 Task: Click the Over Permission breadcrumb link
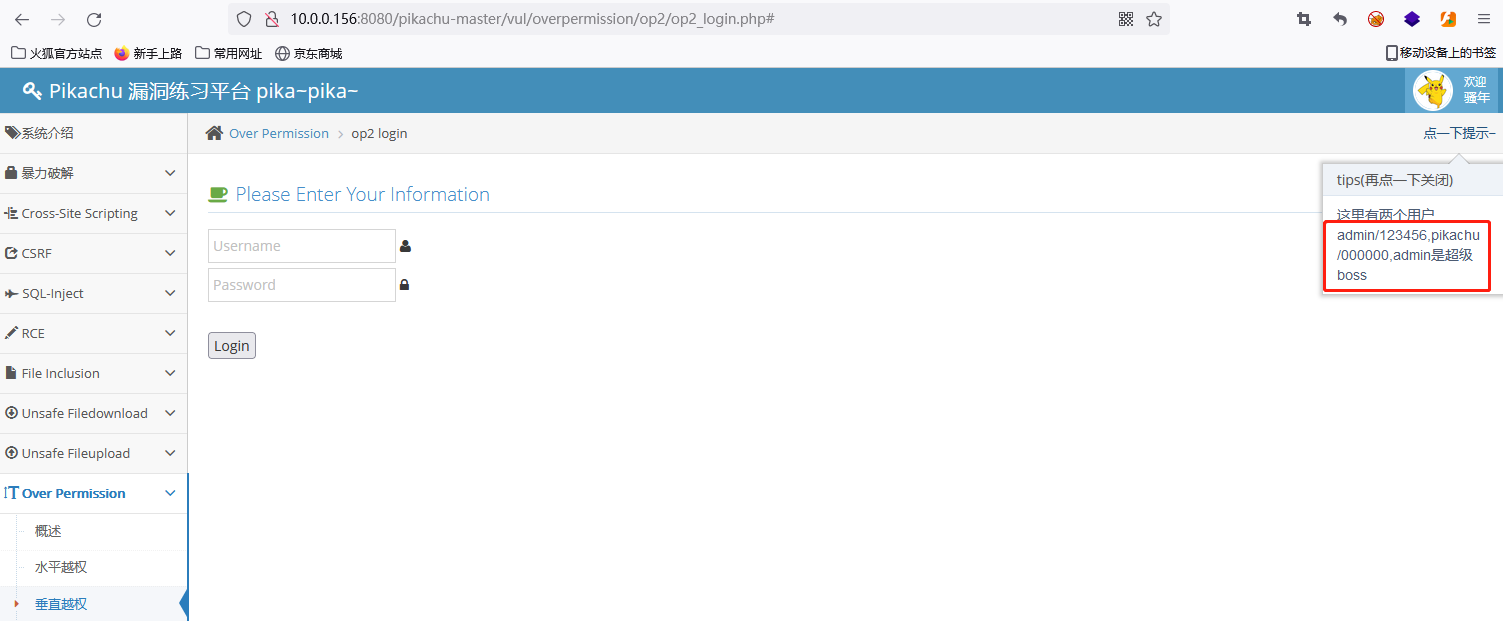click(279, 133)
